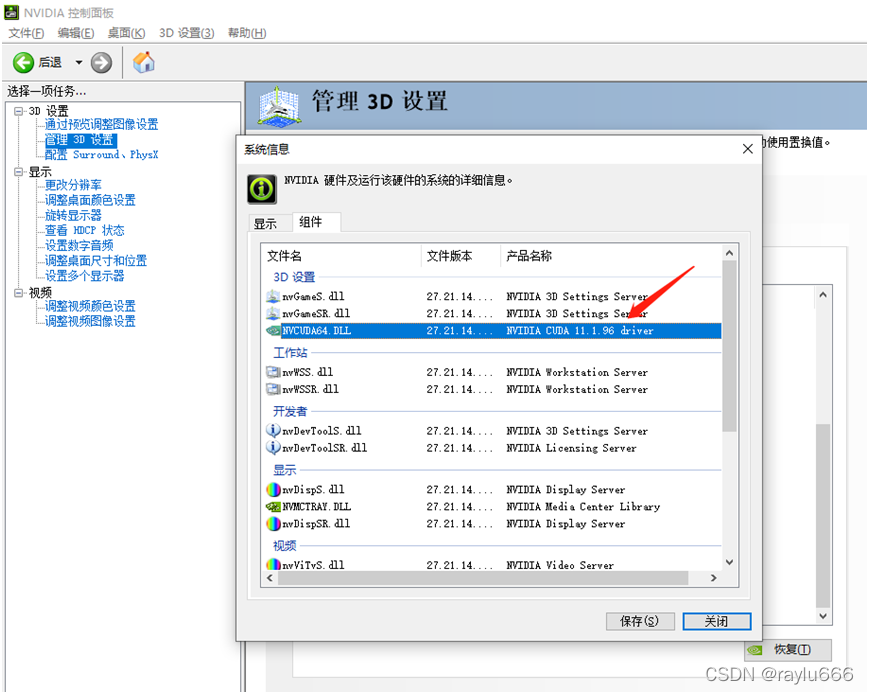Click the settings panel scroll up arrow
The image size is (869, 694).
coord(823,295)
